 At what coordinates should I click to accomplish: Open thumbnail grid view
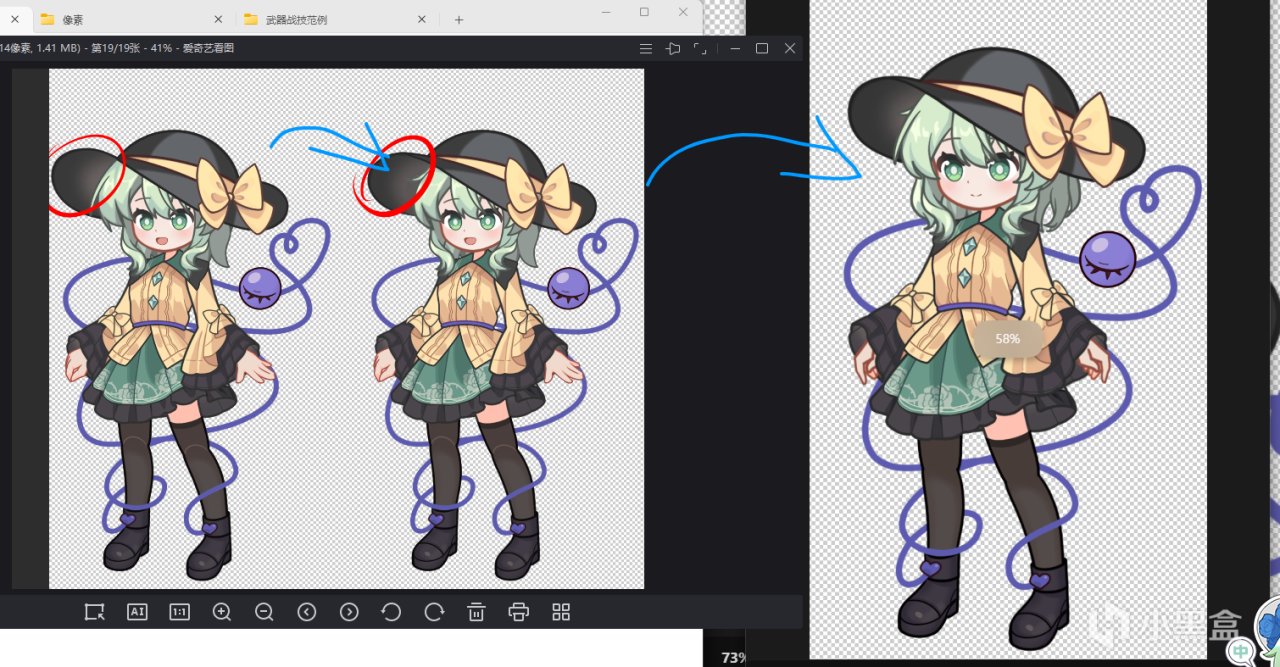(x=561, y=612)
